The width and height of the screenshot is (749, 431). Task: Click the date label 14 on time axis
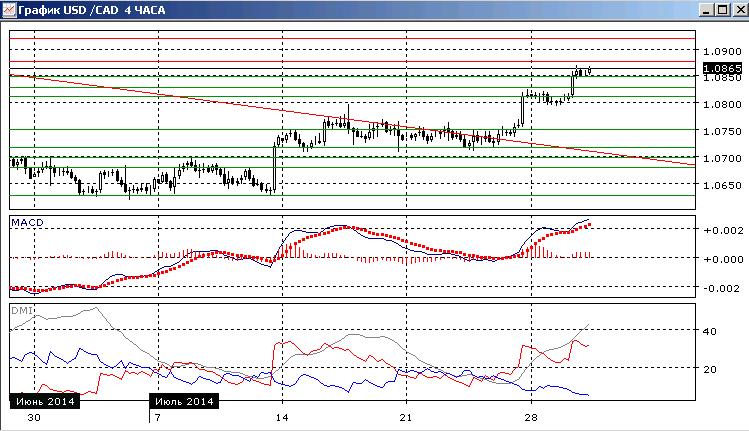(282, 418)
